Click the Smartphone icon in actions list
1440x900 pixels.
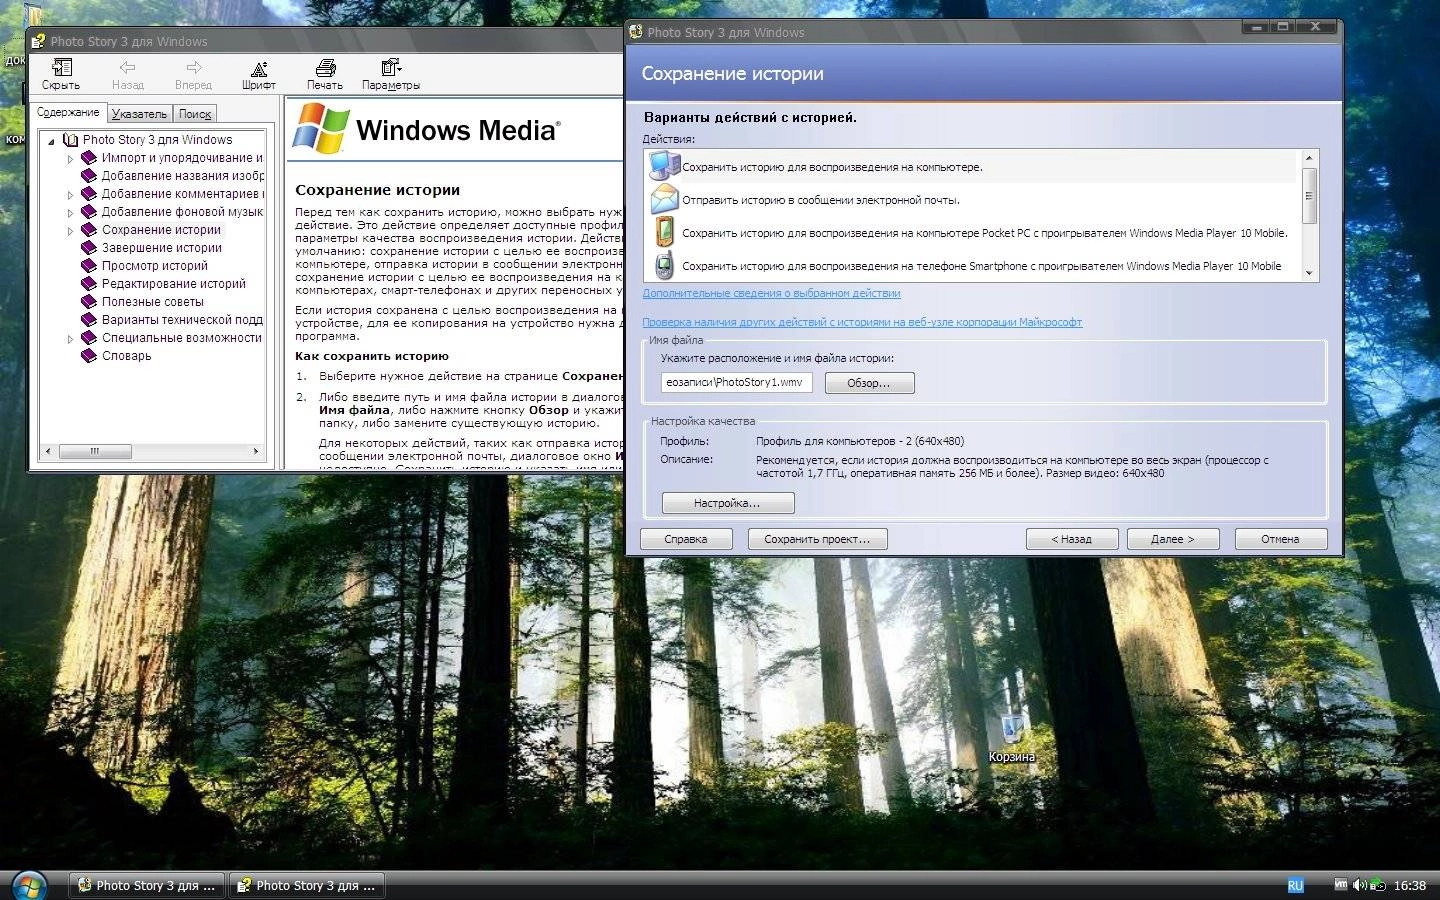coord(664,266)
